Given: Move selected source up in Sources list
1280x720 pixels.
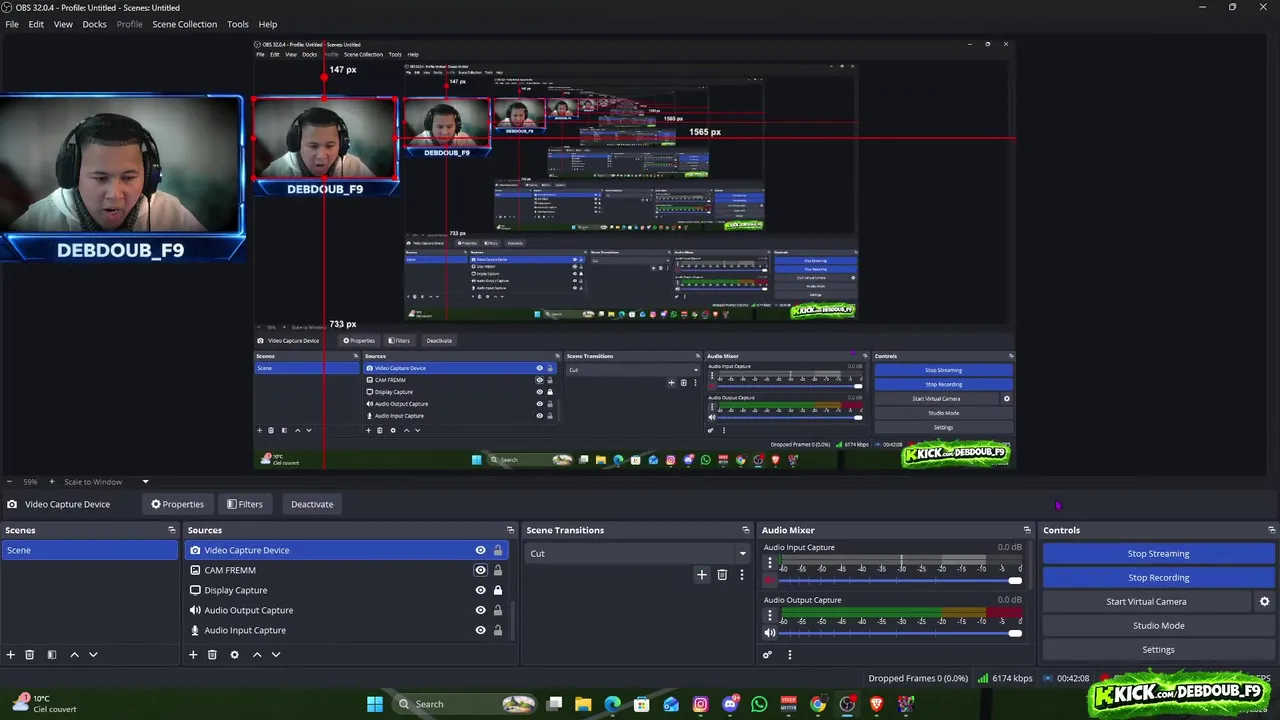Looking at the screenshot, I should [257, 654].
